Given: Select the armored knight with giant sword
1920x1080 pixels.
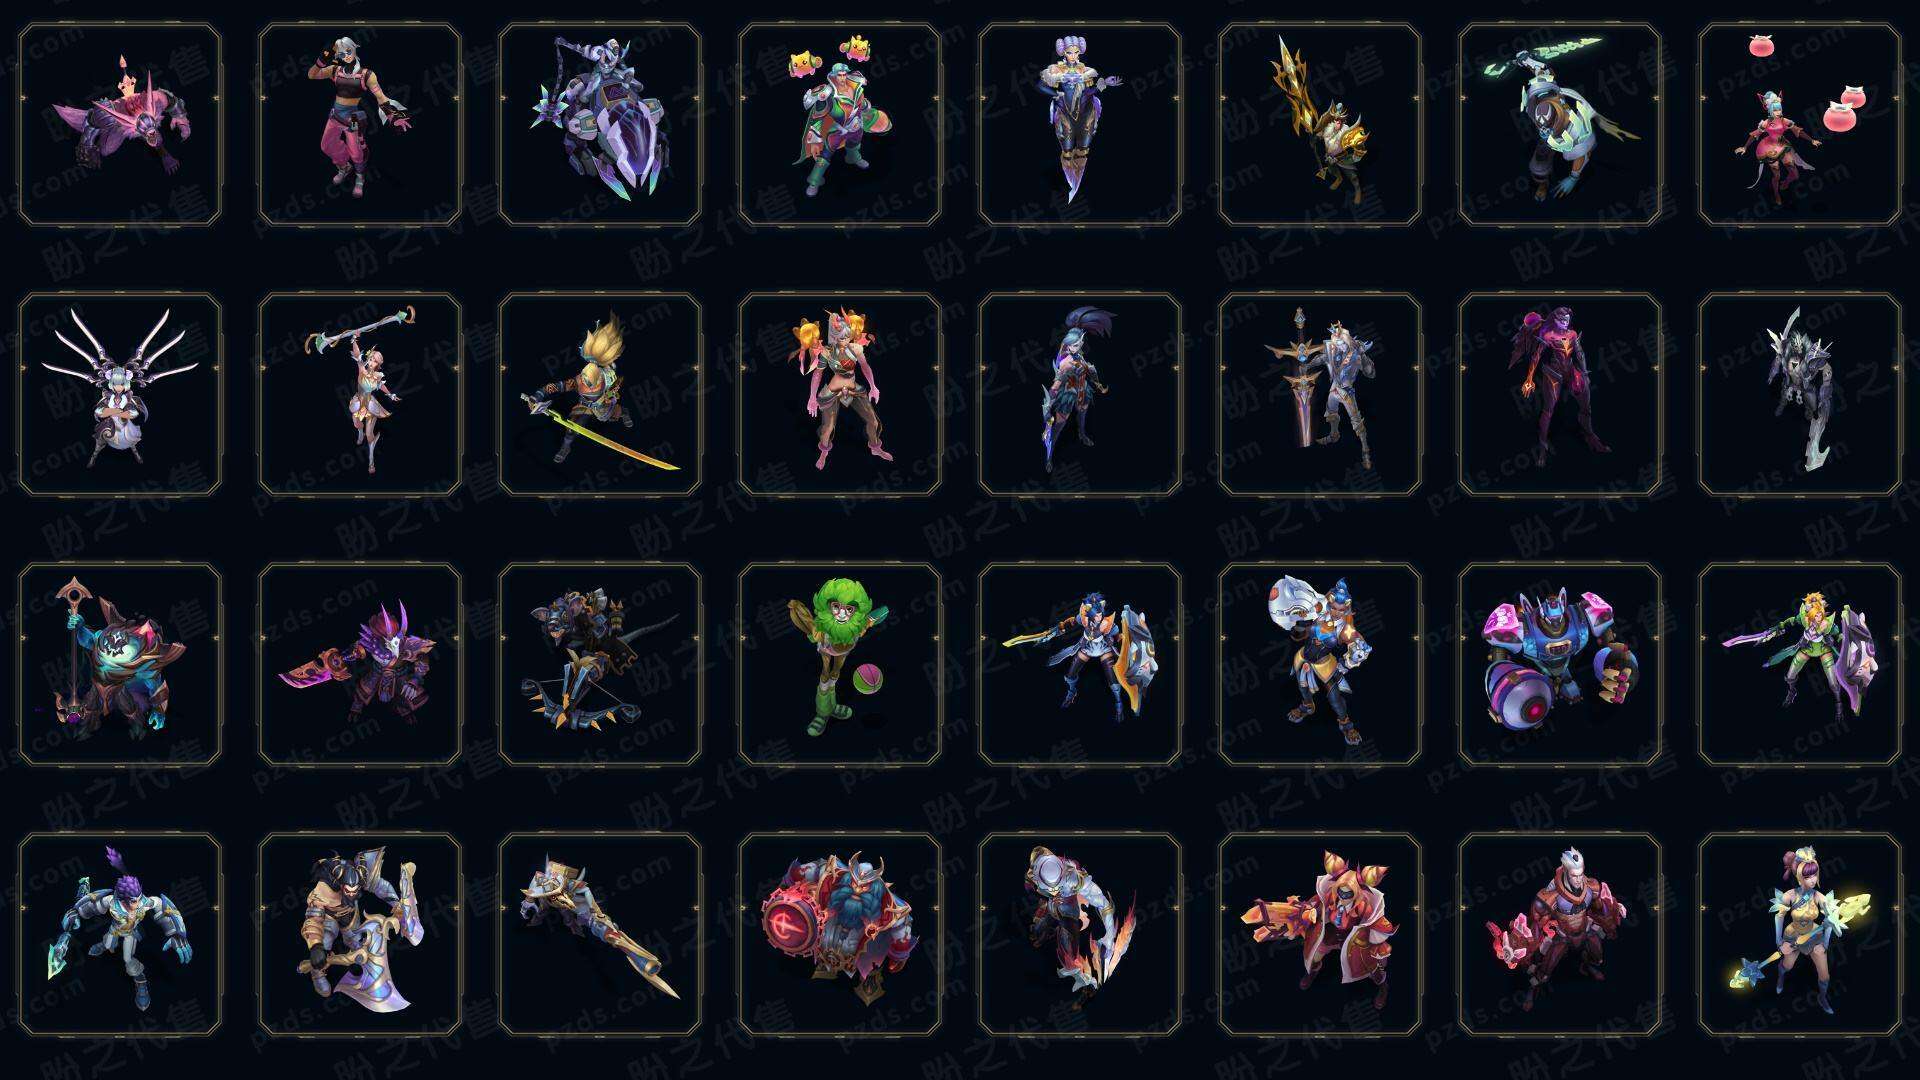Looking at the screenshot, I should pos(1320,394).
